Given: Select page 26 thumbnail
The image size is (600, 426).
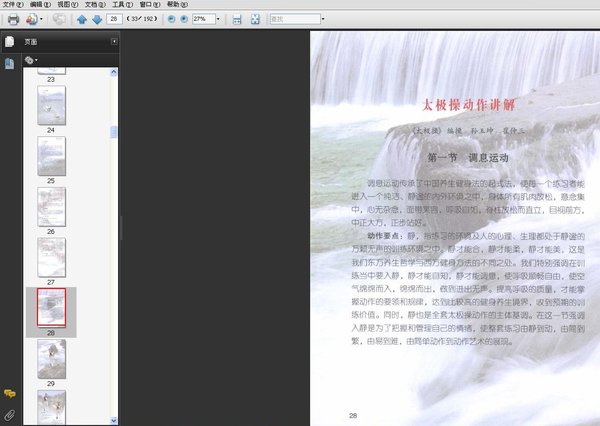Looking at the screenshot, I should pos(51,207).
